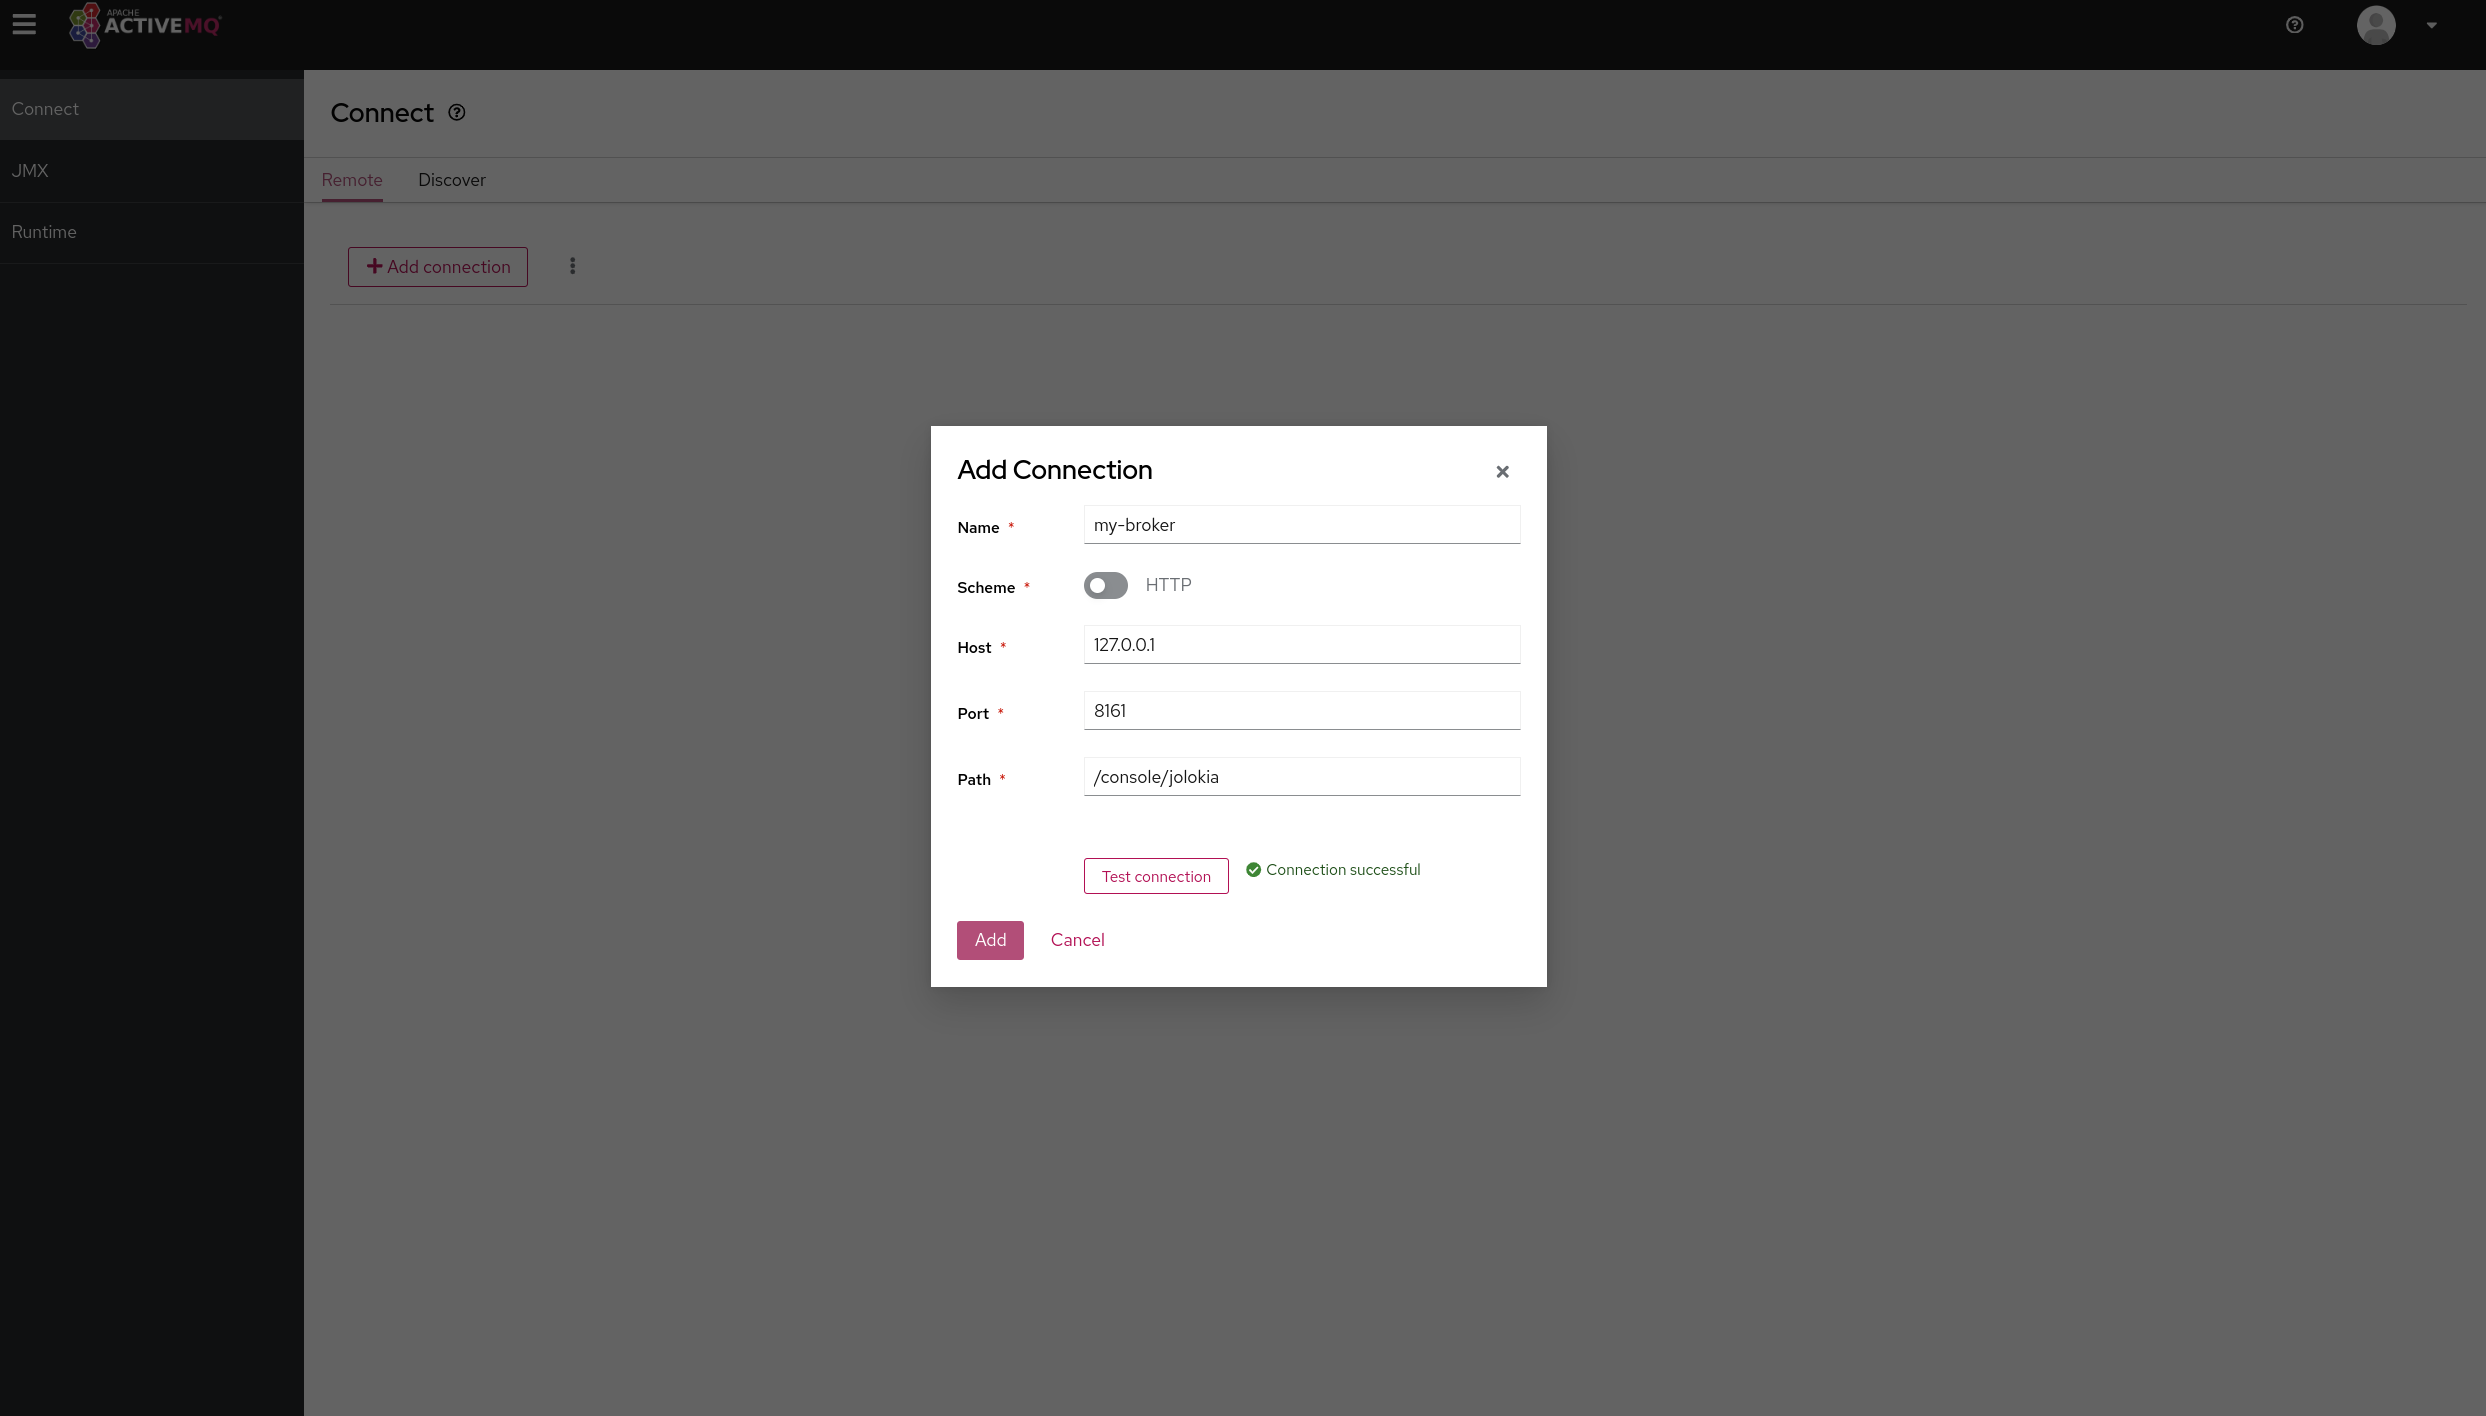Switch to the Discover tab

pos(451,179)
